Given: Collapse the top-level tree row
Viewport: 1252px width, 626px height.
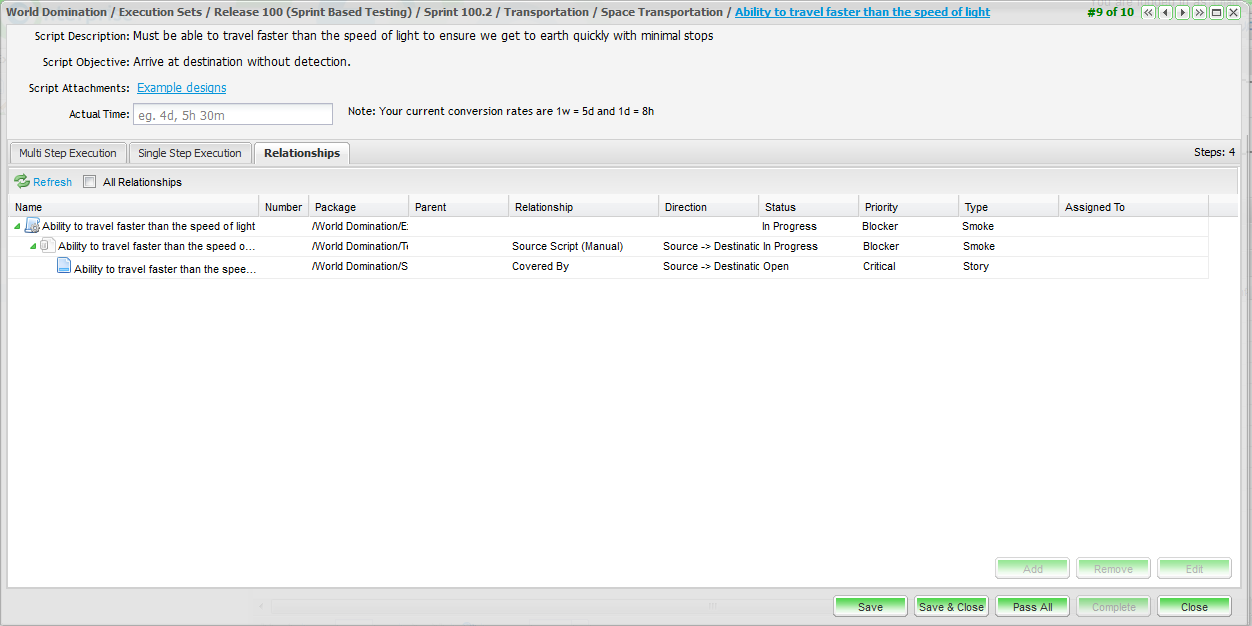Looking at the screenshot, I should coord(17,227).
